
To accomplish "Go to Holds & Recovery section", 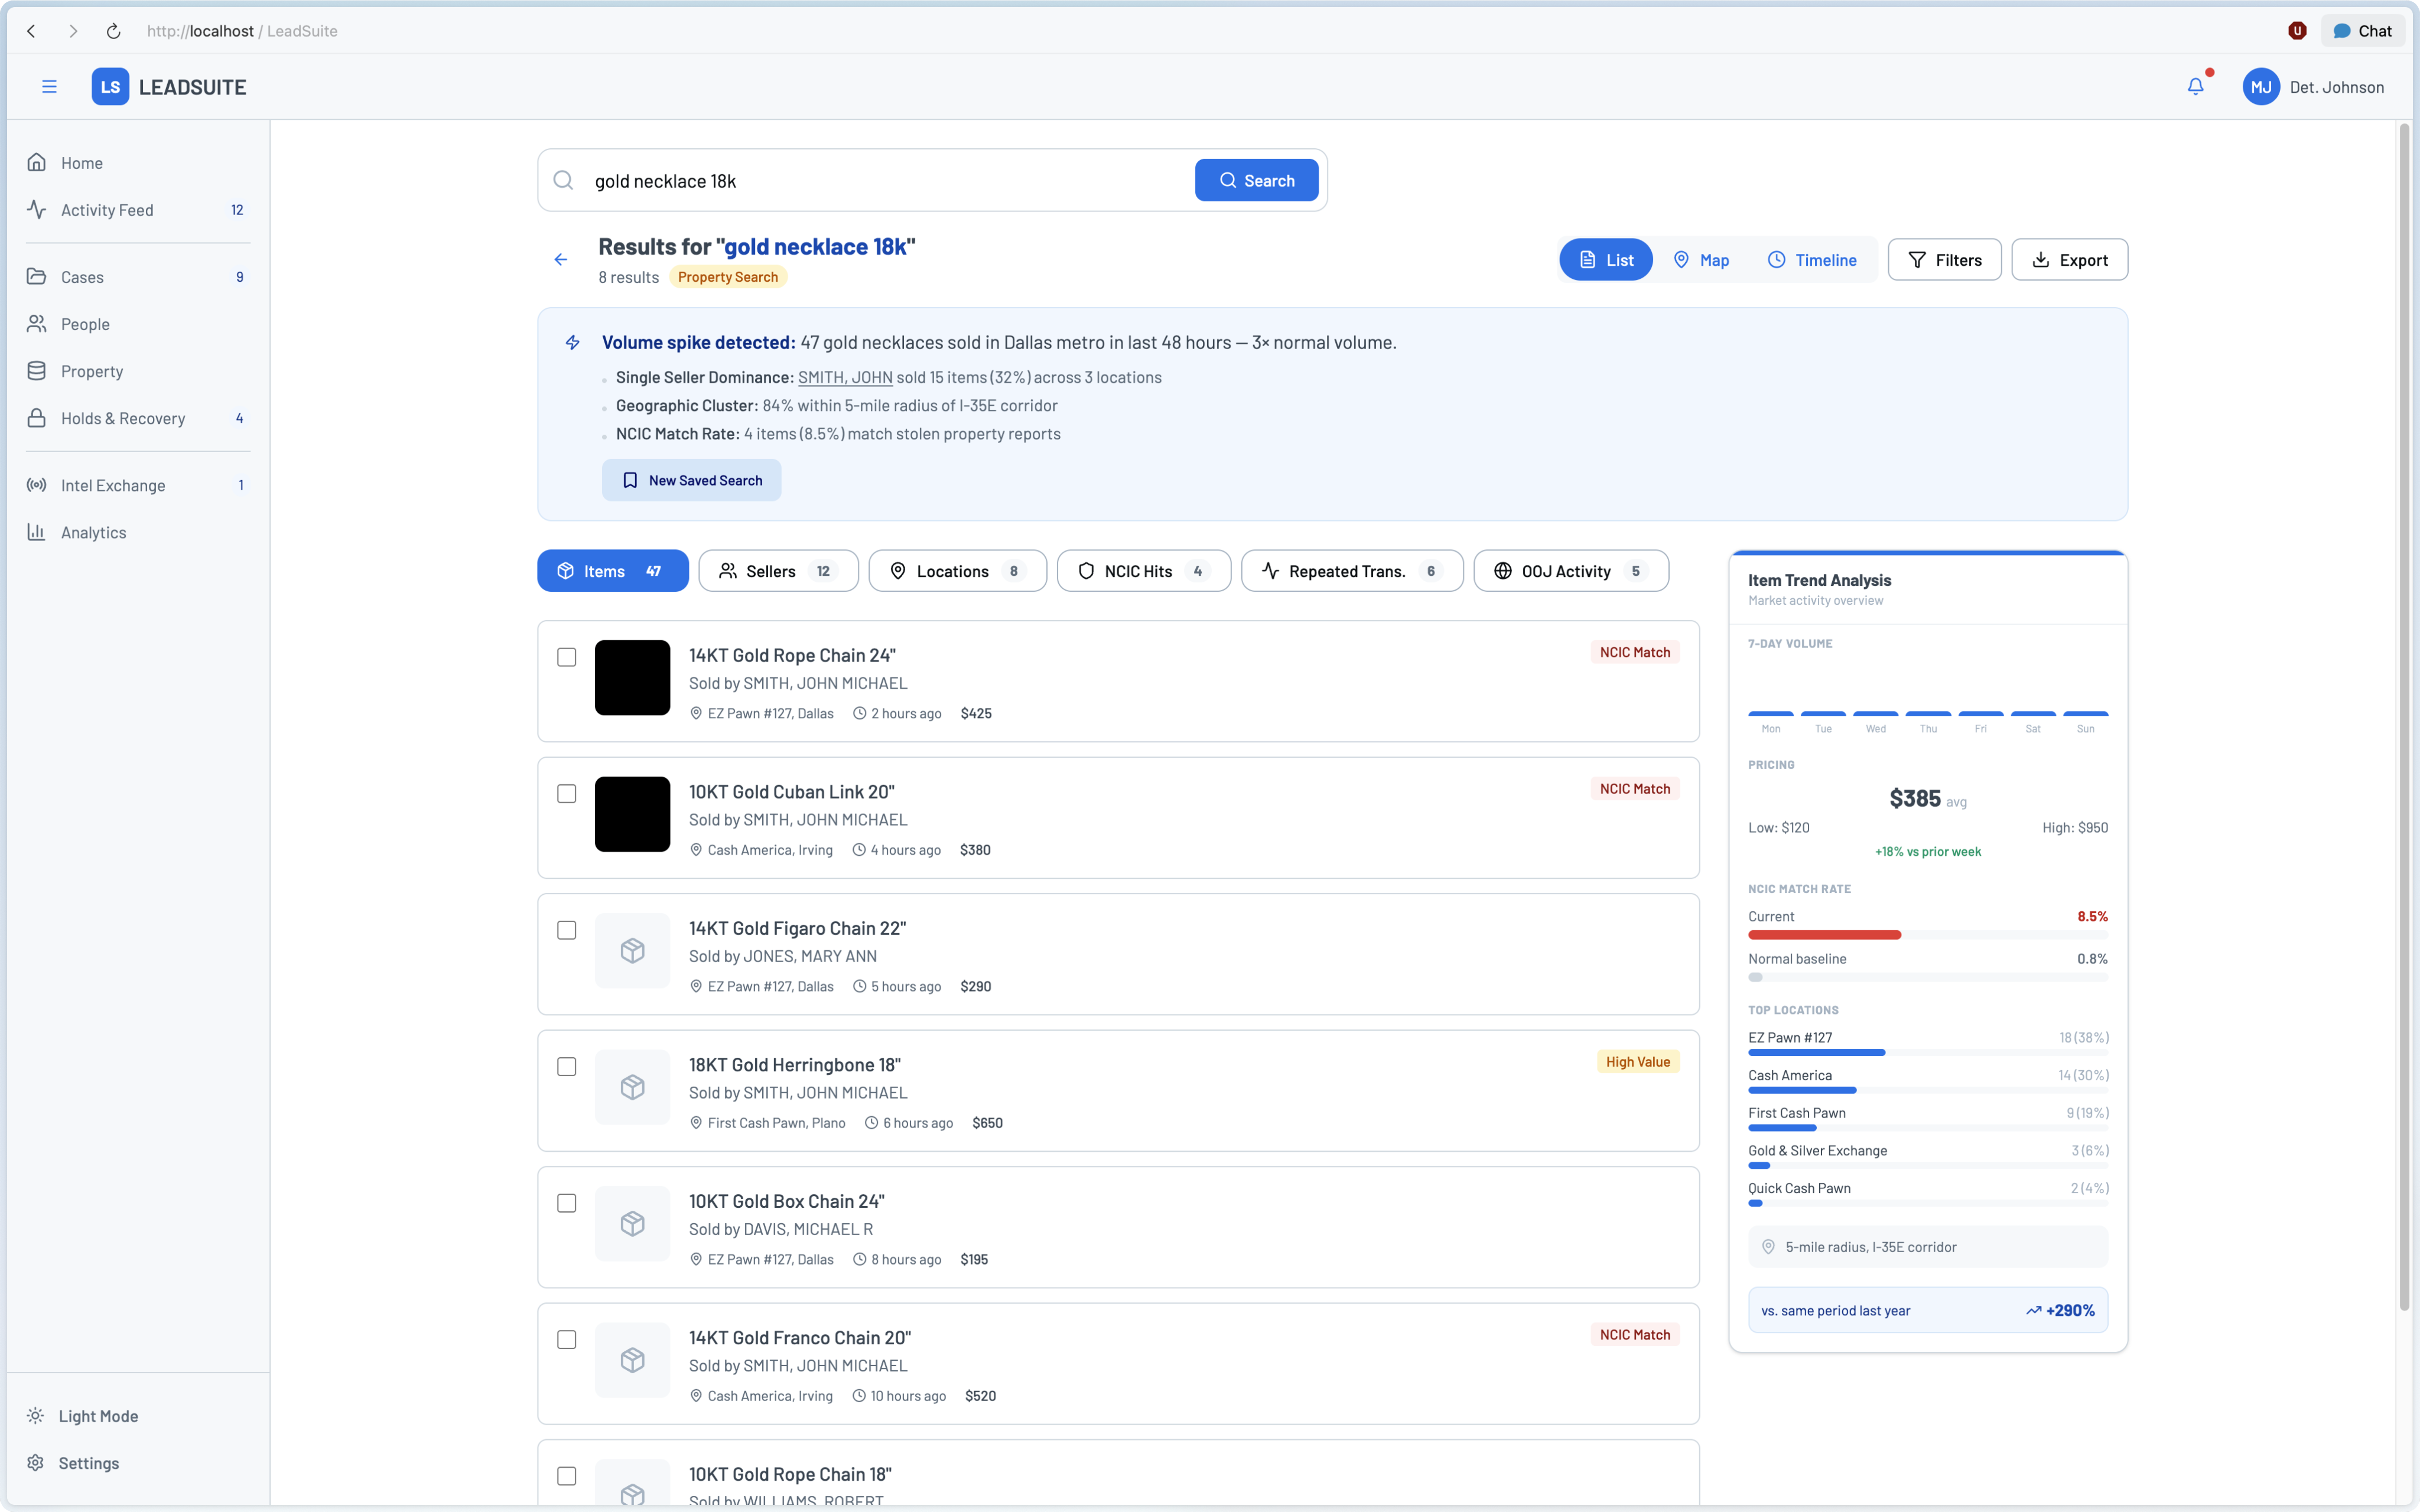I will click(x=122, y=418).
